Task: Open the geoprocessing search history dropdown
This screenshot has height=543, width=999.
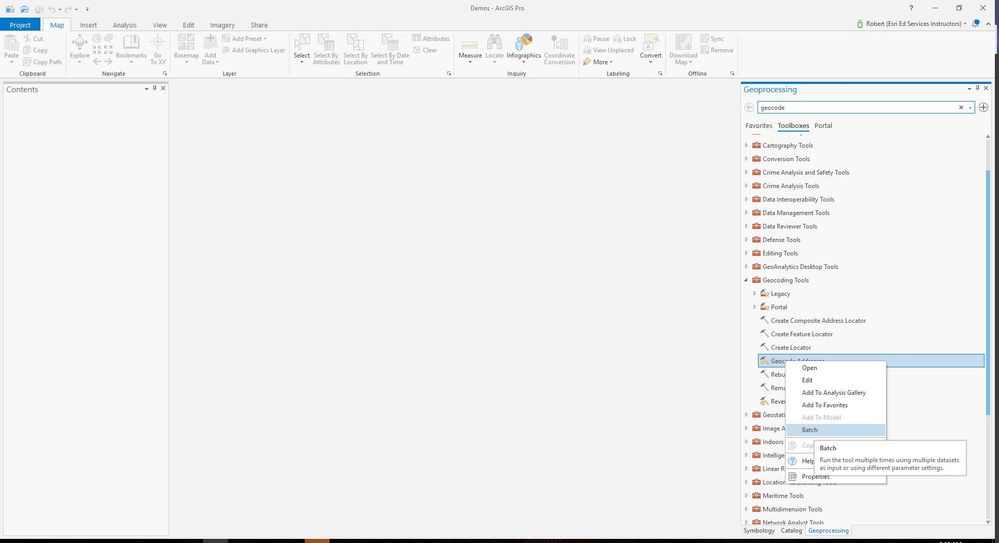Action: point(970,108)
